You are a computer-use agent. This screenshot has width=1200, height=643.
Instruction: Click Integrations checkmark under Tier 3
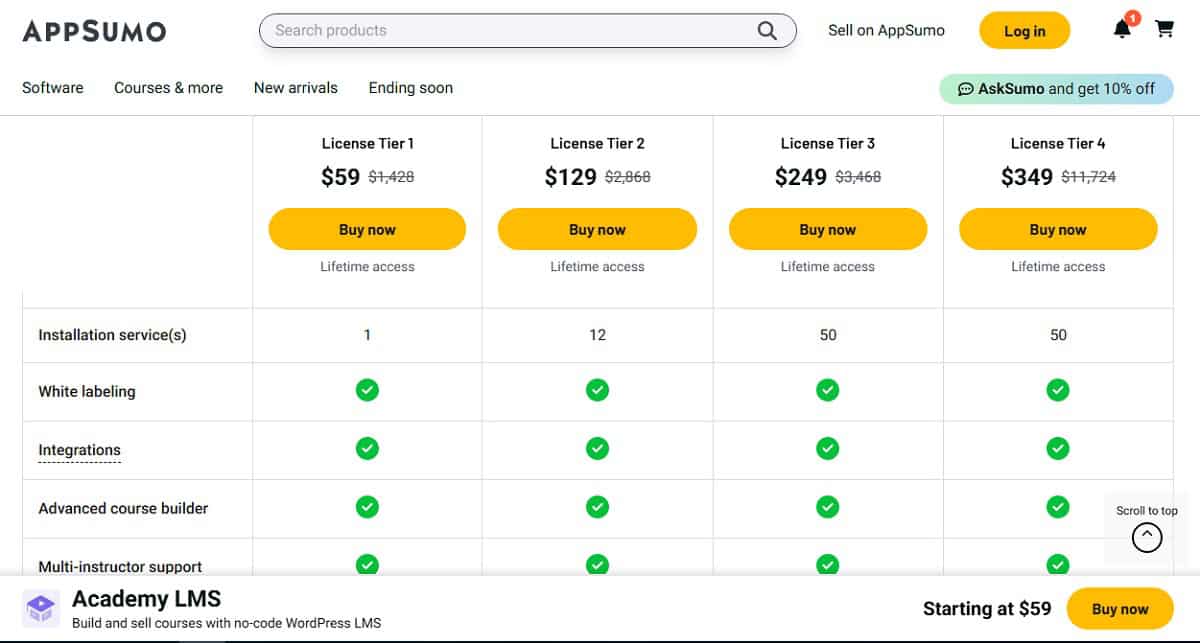[x=827, y=449]
